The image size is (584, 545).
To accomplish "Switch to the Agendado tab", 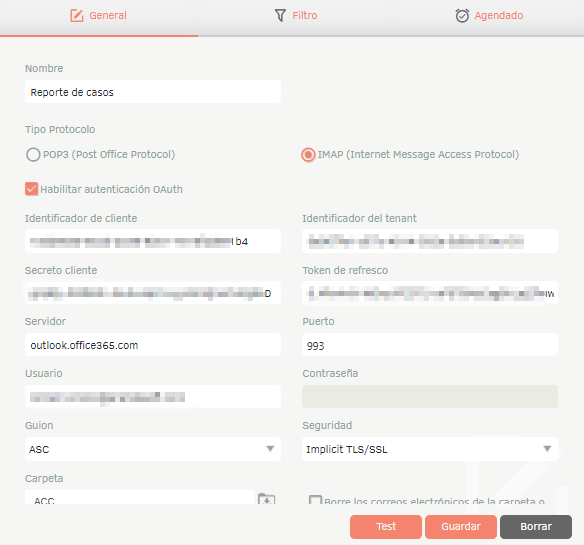I will point(489,16).
